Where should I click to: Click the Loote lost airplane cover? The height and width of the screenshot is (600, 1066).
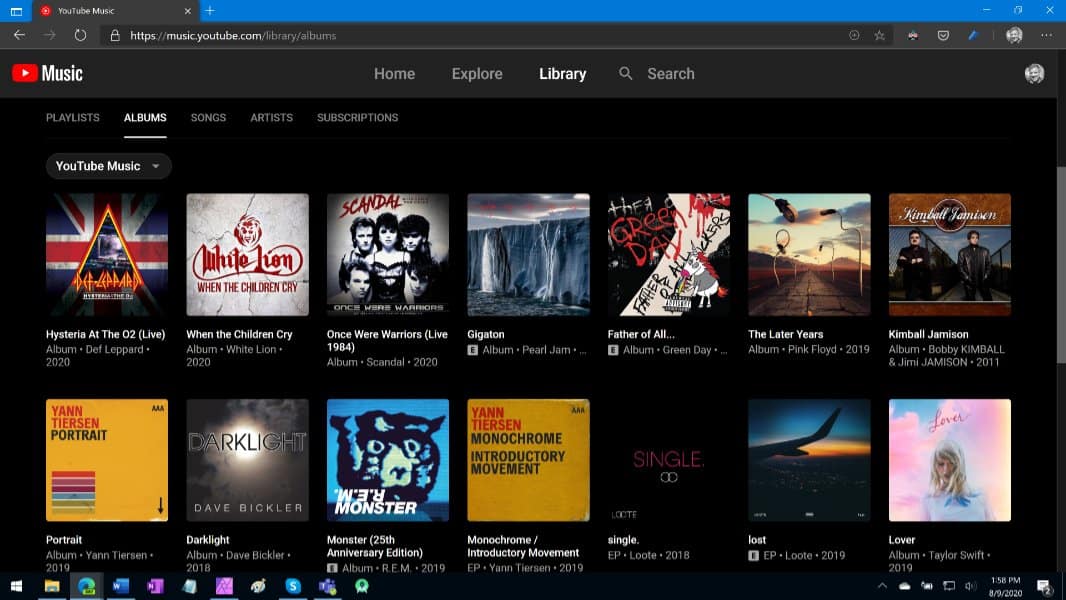click(x=809, y=460)
